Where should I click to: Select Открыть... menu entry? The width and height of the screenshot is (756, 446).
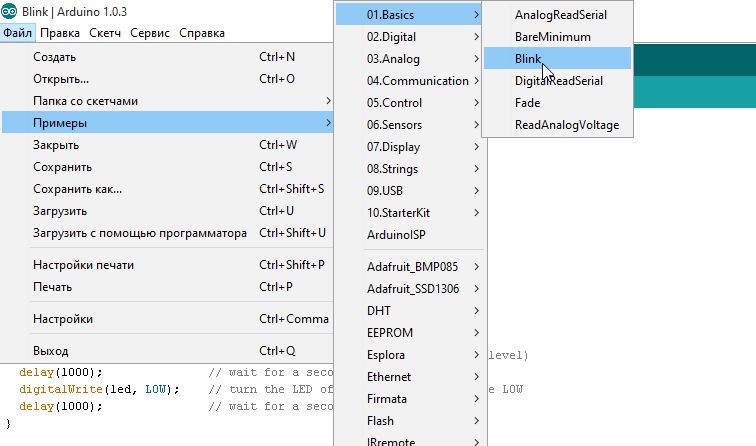pos(167,79)
